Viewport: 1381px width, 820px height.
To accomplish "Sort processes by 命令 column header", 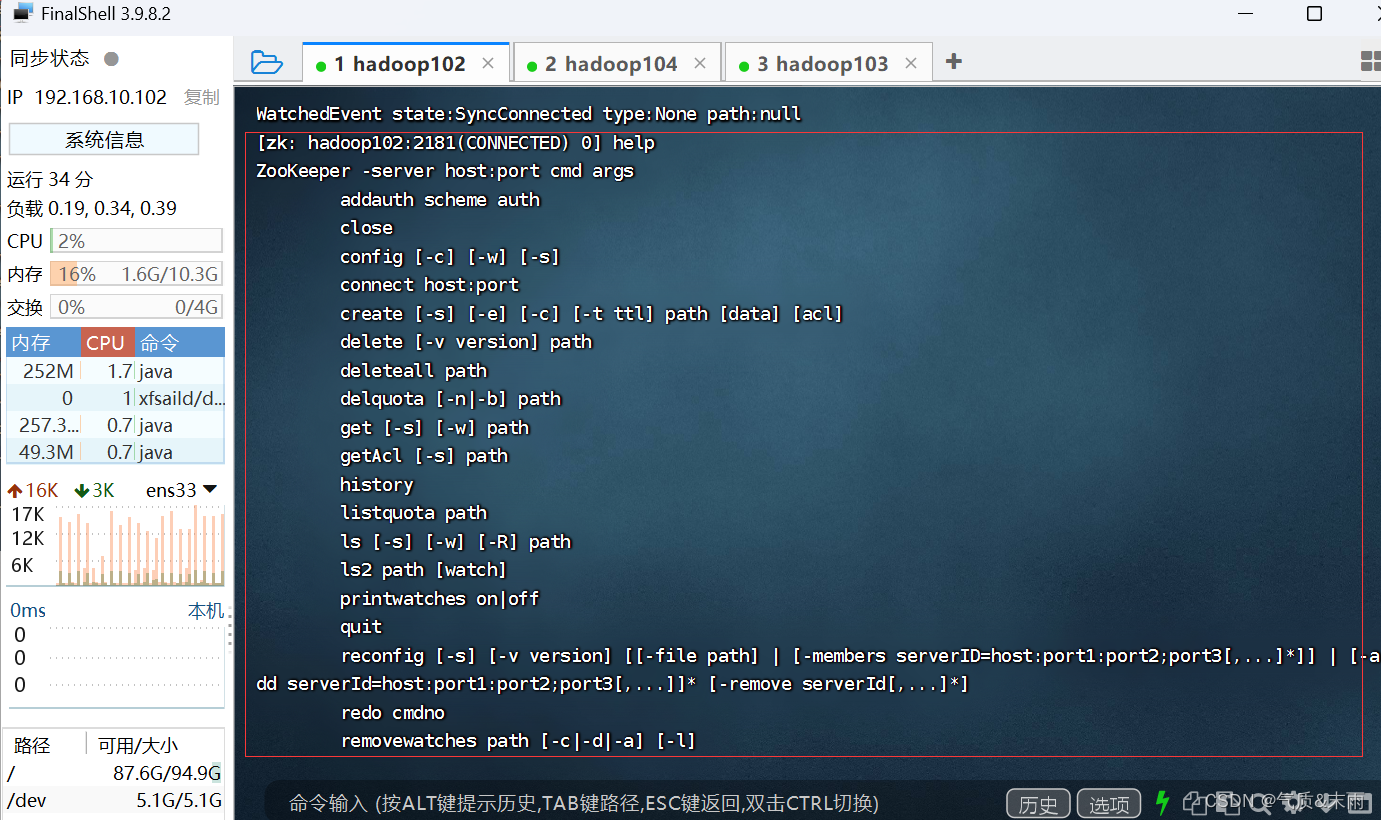I will click(180, 343).
